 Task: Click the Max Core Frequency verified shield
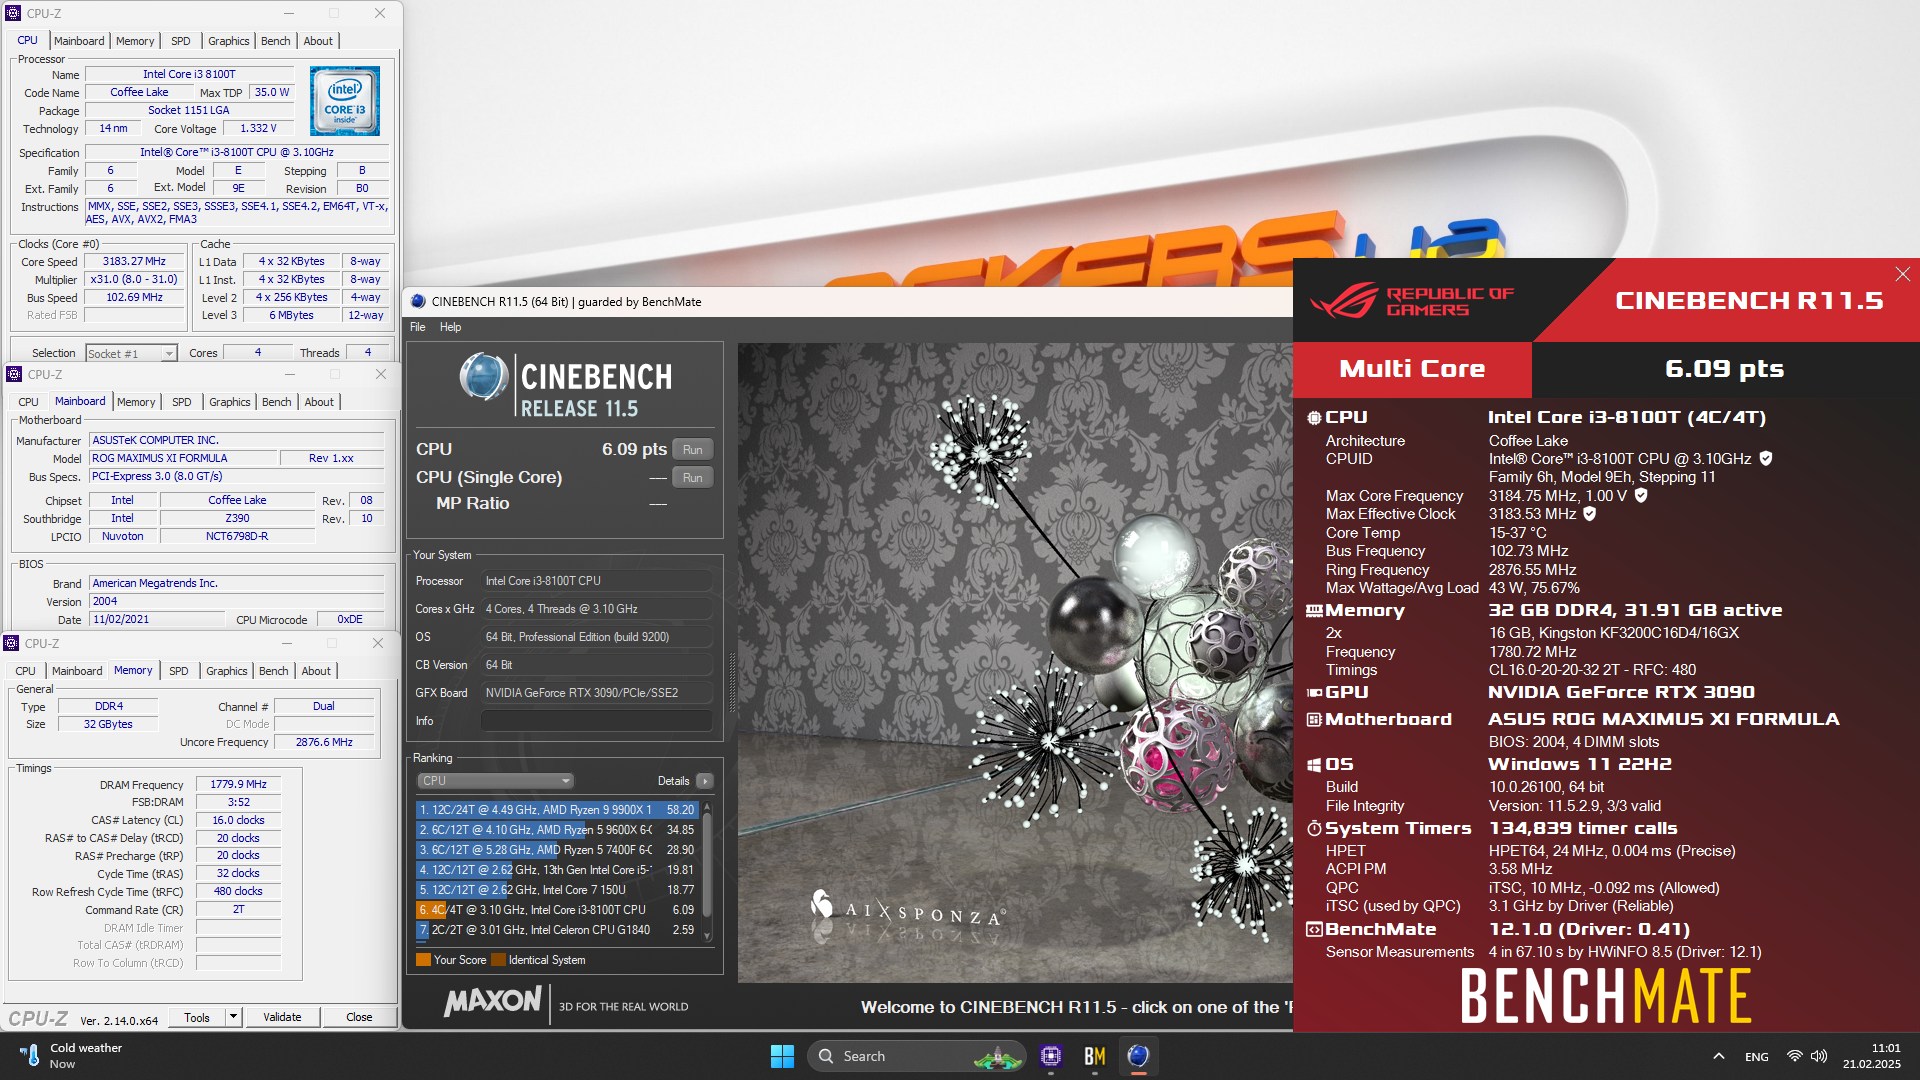pos(1641,495)
